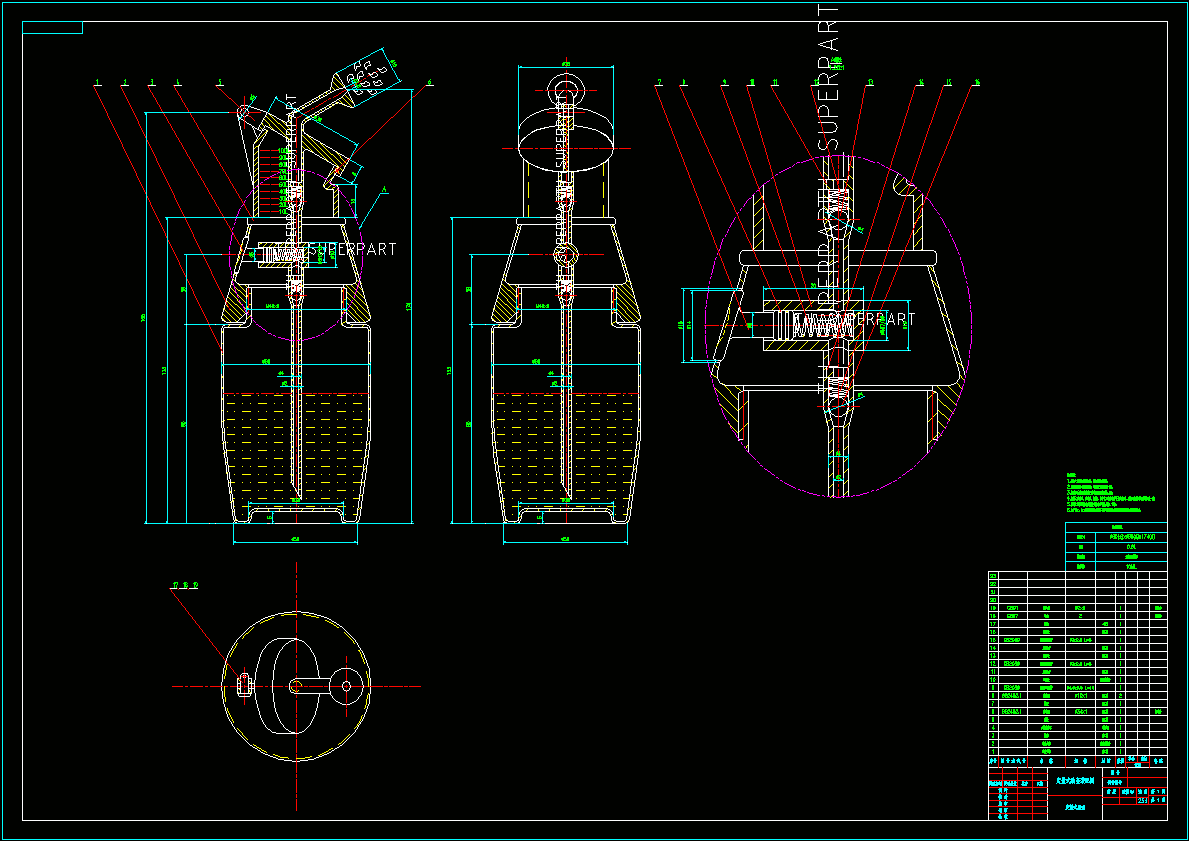This screenshot has height=841, width=1189.
Task: Select the green technical notes text block
Action: pyautogui.click(x=1110, y=493)
